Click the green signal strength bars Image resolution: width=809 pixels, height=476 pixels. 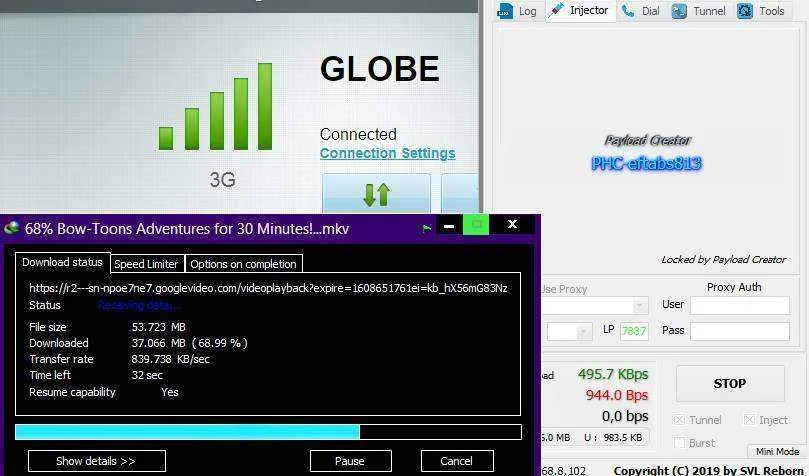216,106
